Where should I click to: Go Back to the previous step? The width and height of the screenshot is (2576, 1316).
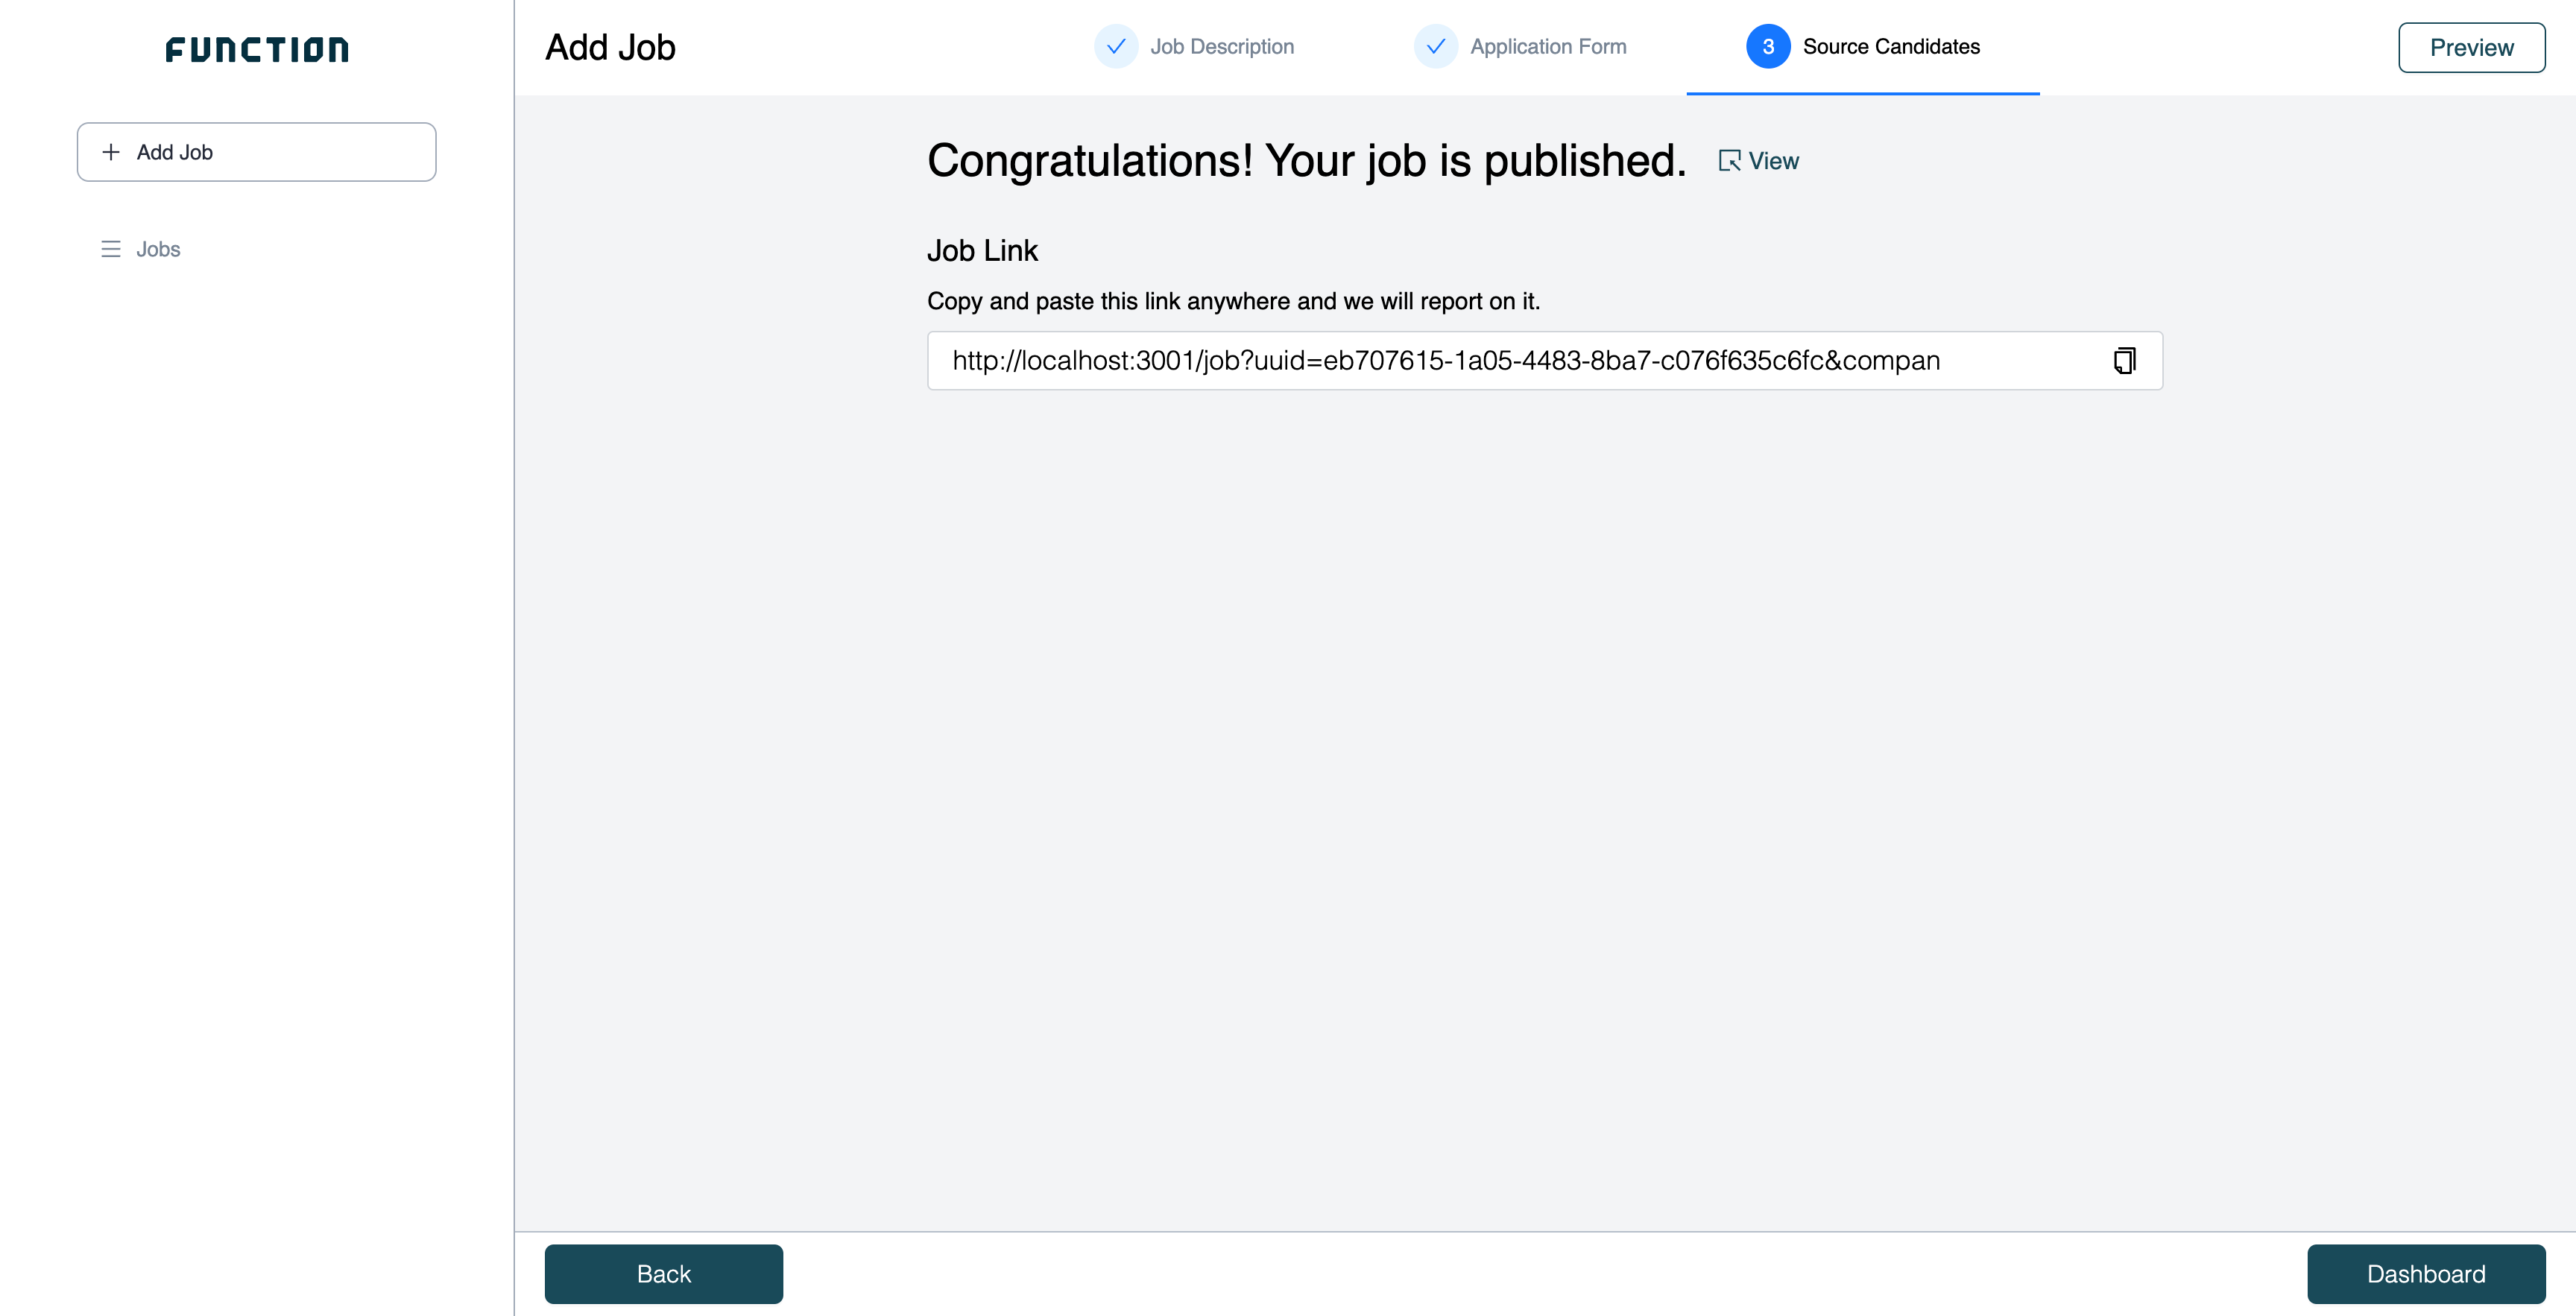(x=663, y=1273)
